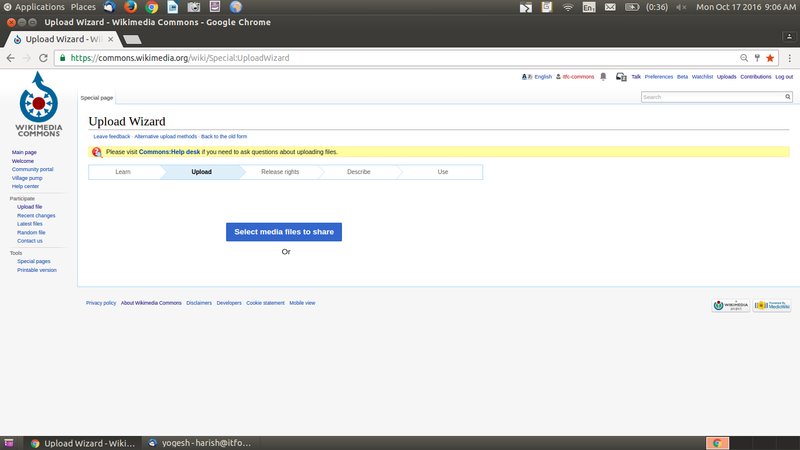Click the orange bookmark star
The width and height of the screenshot is (800, 450).
coord(770,58)
